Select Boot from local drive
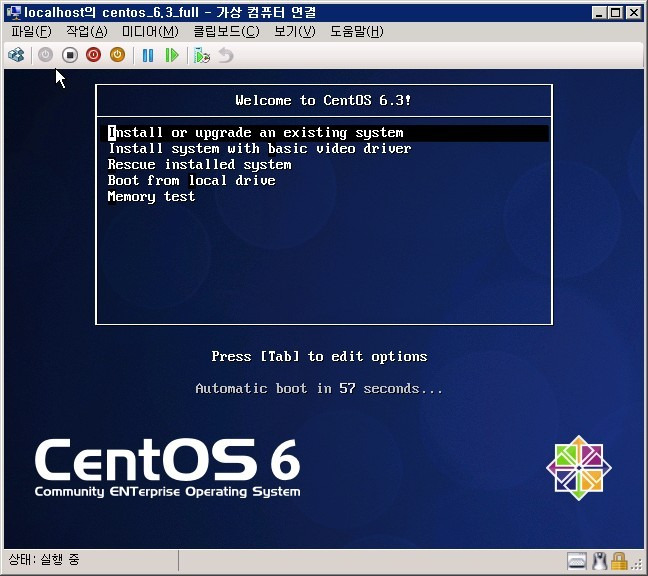The image size is (648, 576). click(x=191, y=181)
